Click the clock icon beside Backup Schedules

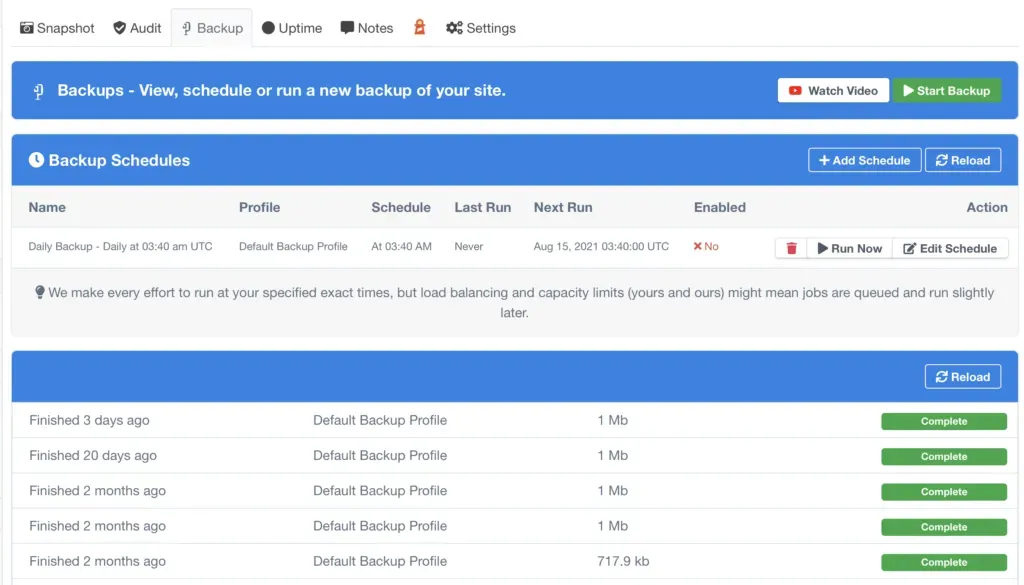pos(35,160)
